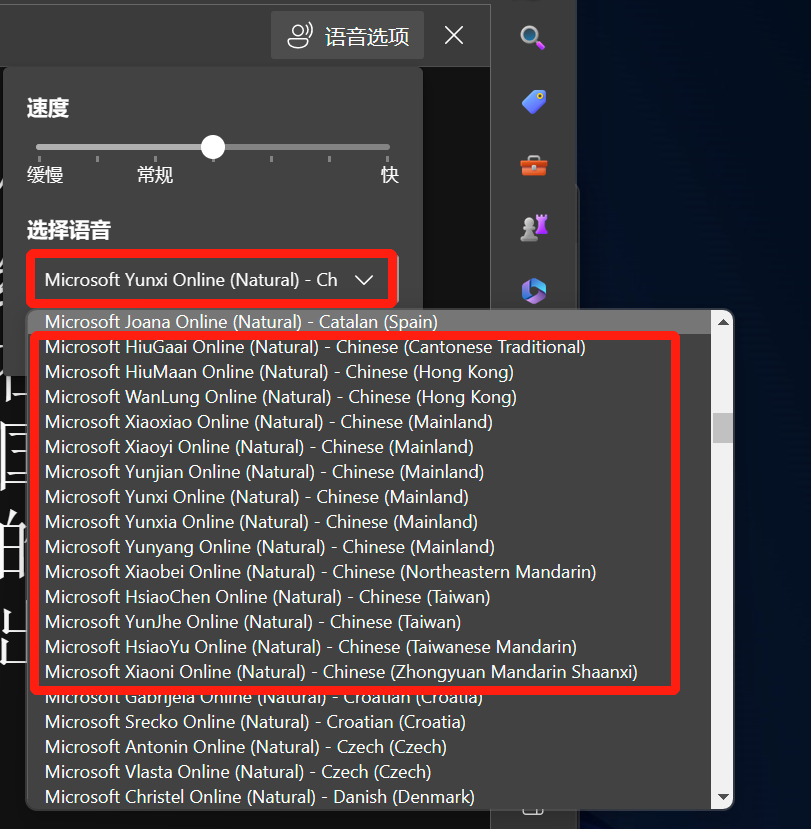Image resolution: width=811 pixels, height=829 pixels.
Task: Select HiuGaai Chinese (Cantonese Traditional) voice
Action: [368, 347]
